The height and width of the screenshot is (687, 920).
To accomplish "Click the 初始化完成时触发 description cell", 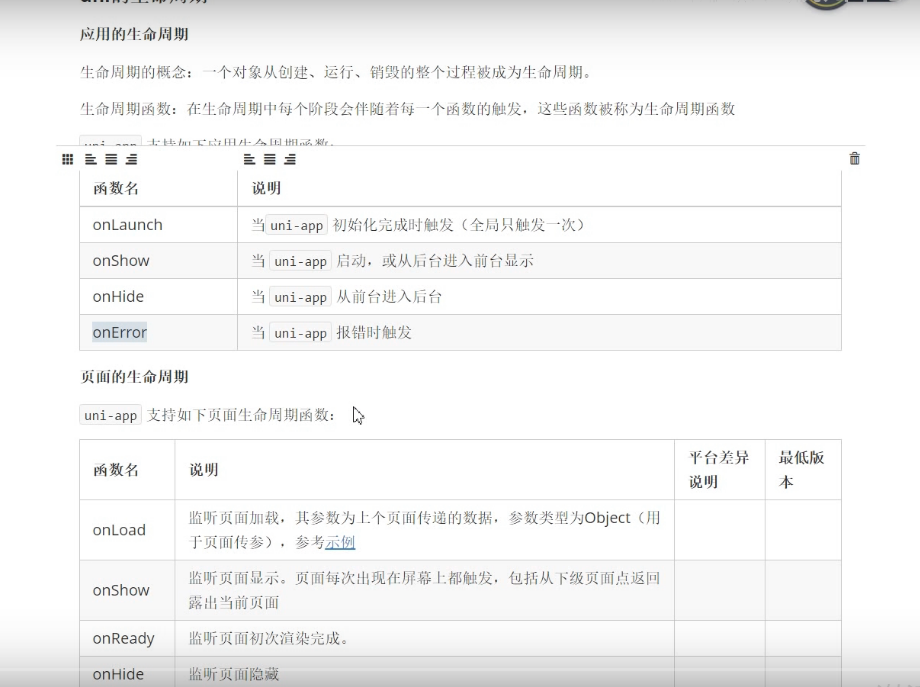I will (x=539, y=225).
